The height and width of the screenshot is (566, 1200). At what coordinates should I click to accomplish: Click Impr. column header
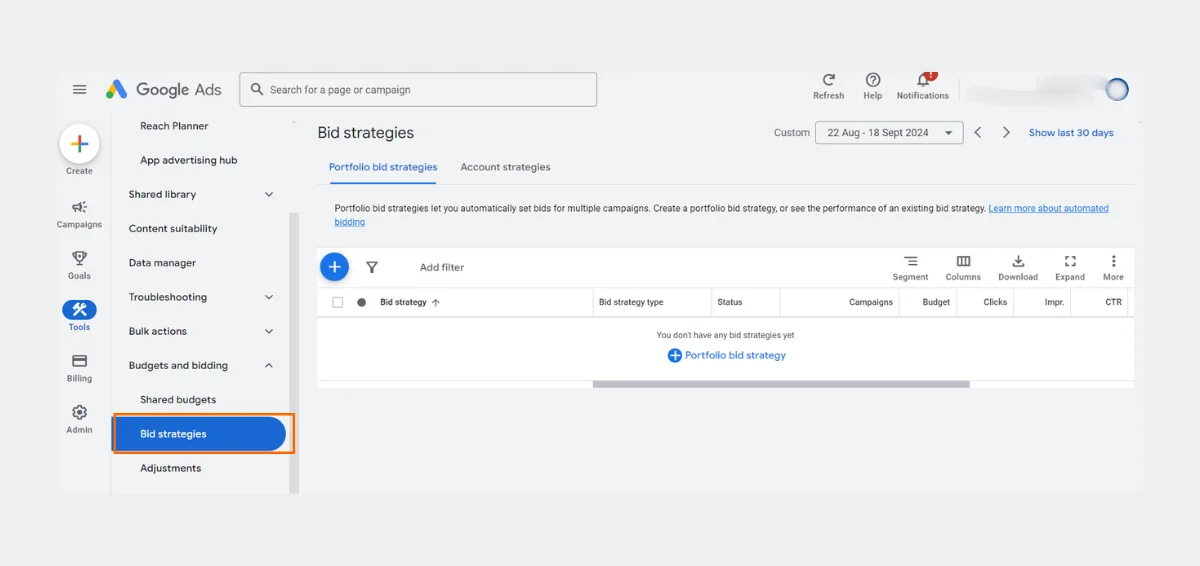[1054, 302]
